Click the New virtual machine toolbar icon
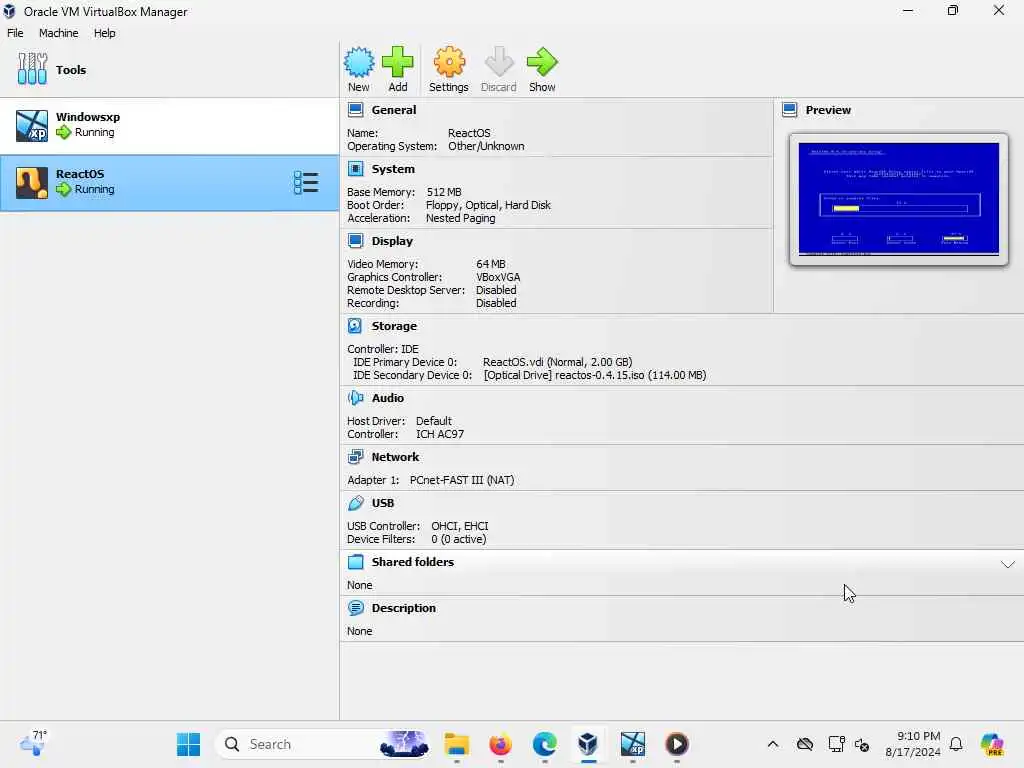 pyautogui.click(x=359, y=63)
